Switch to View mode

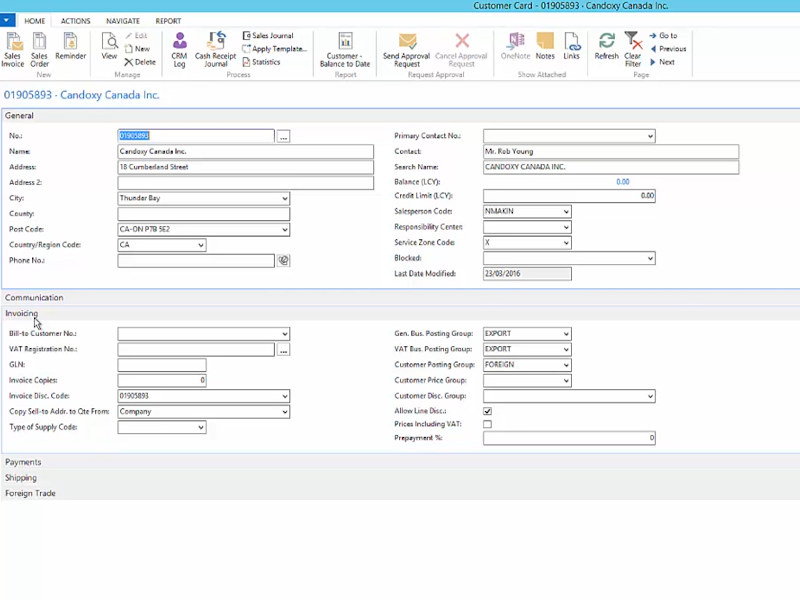(109, 46)
